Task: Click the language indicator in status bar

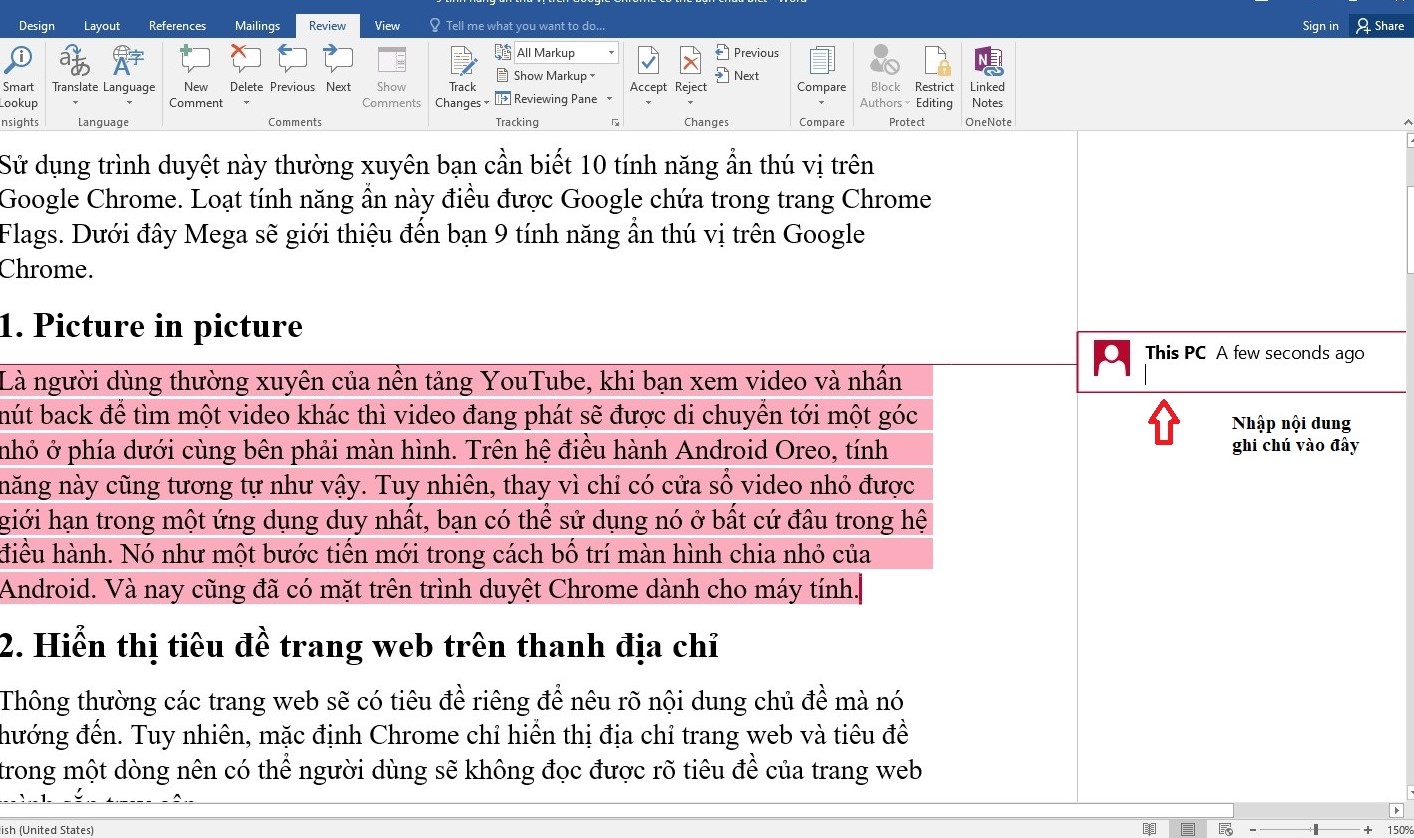Action: (x=47, y=830)
